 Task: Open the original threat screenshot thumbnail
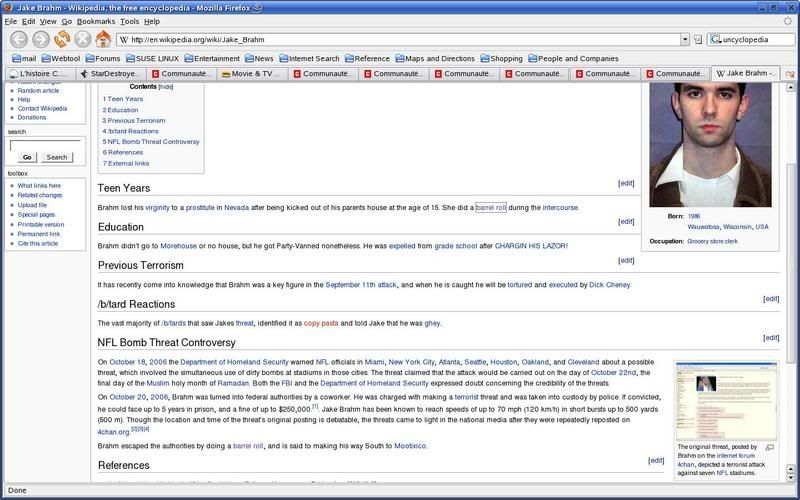pyautogui.click(x=727, y=402)
